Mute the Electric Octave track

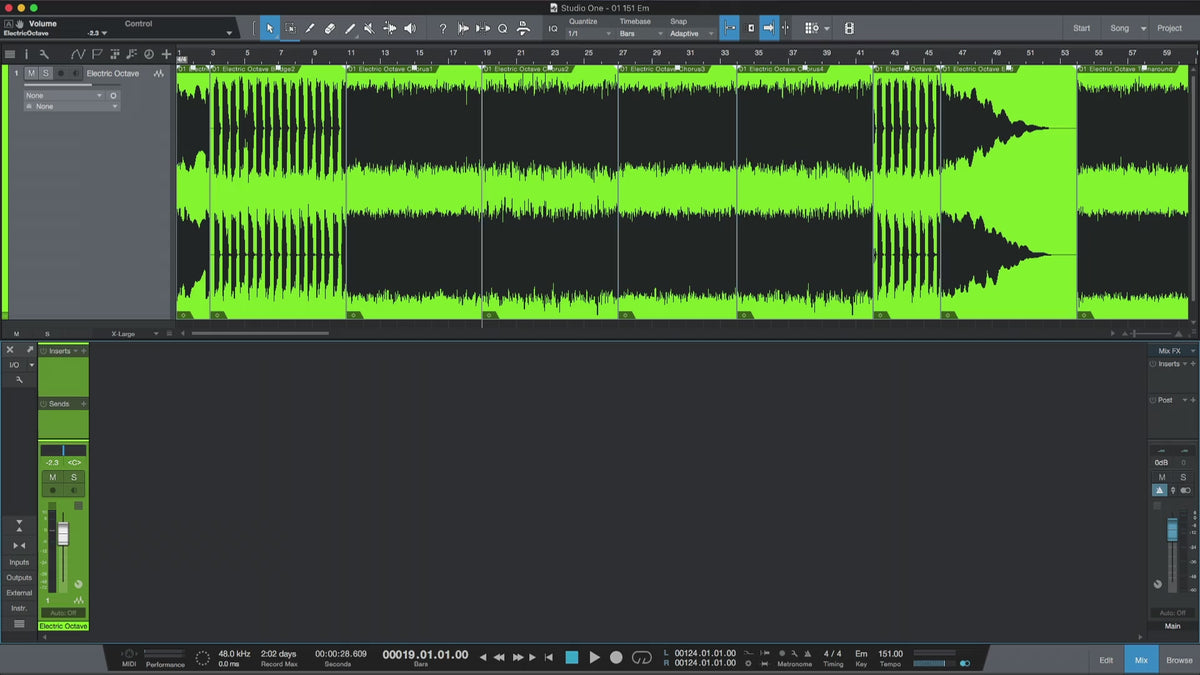point(32,74)
